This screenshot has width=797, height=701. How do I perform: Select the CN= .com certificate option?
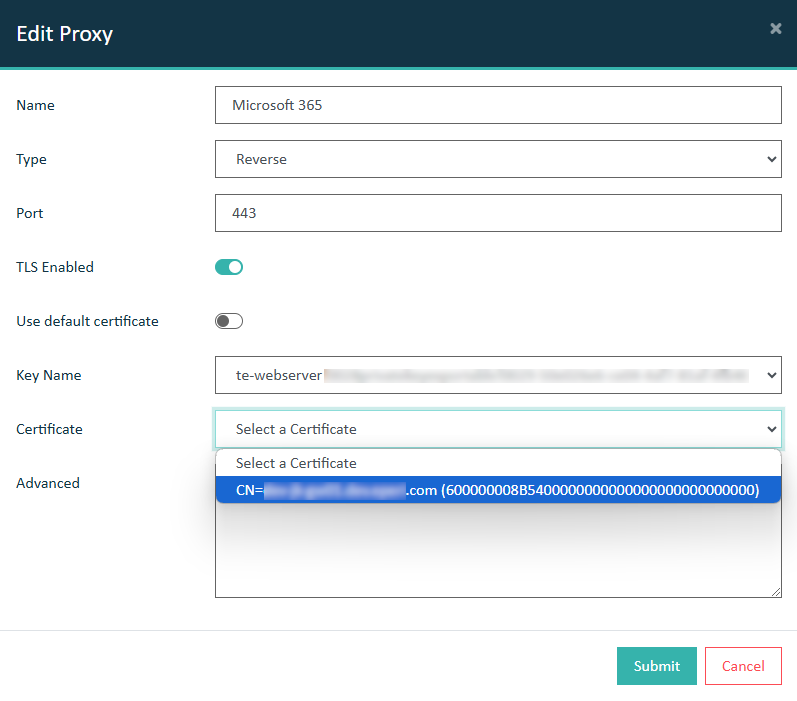[498, 490]
